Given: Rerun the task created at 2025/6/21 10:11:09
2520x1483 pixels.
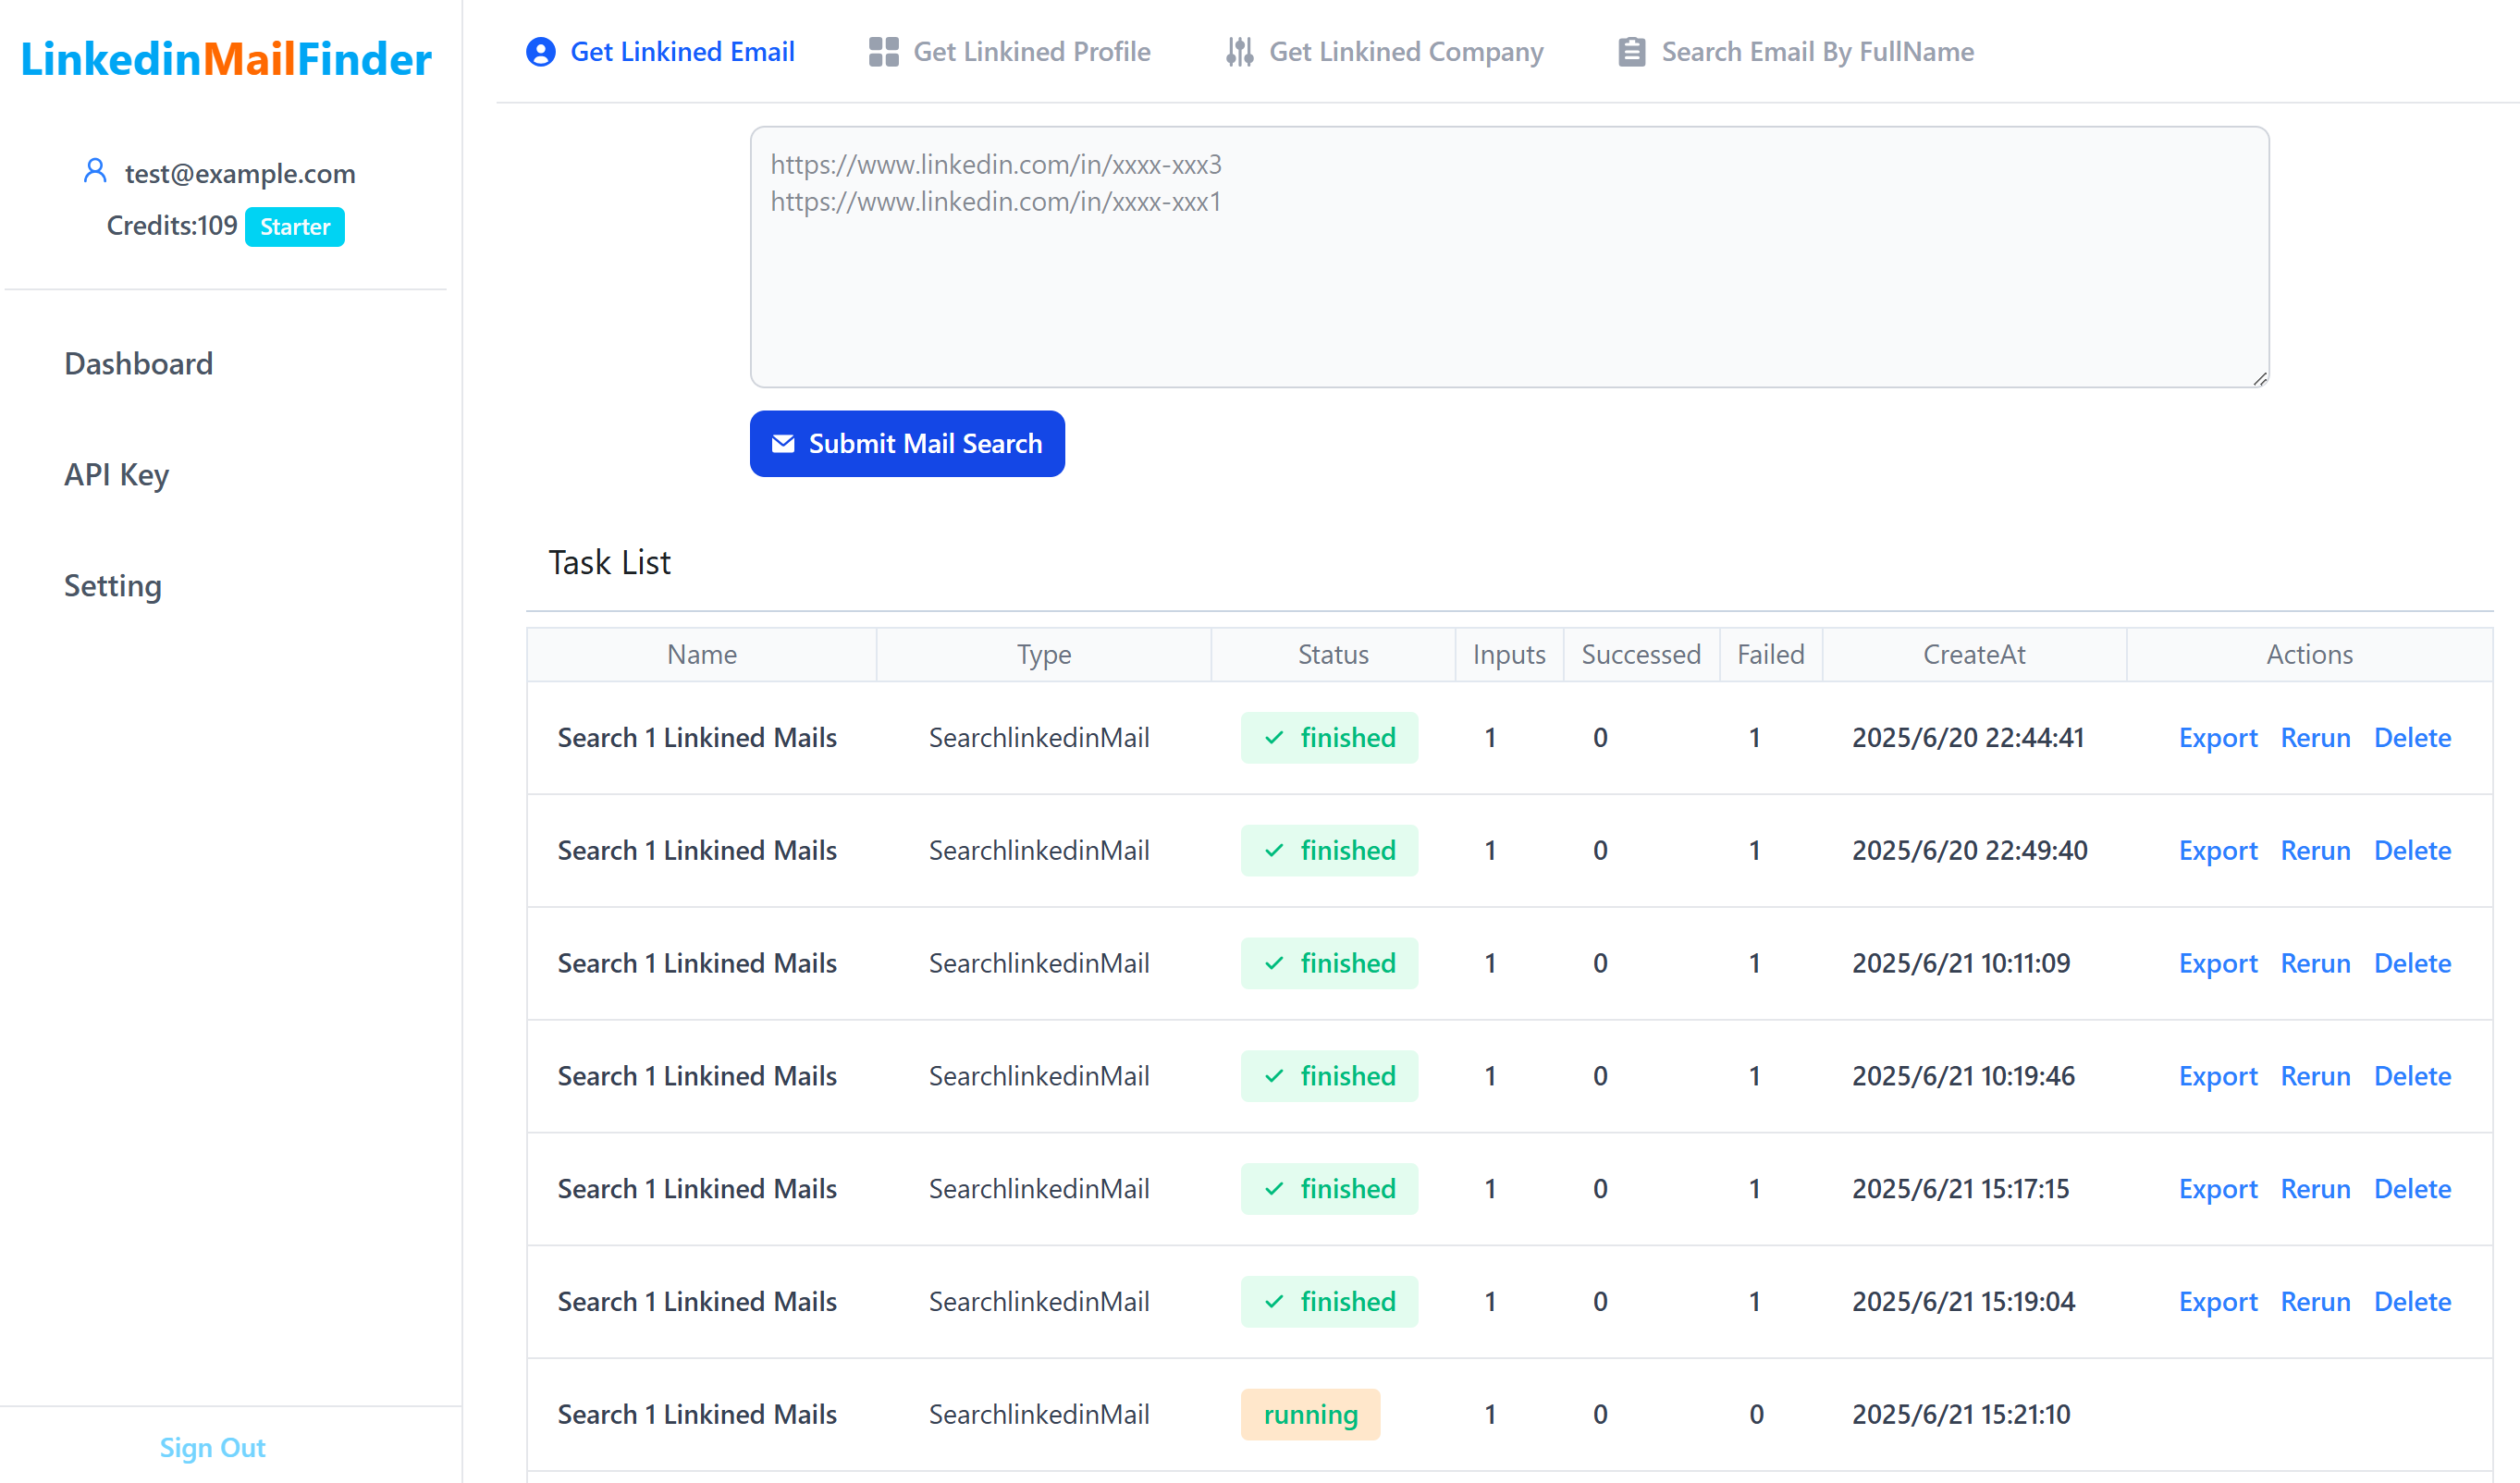Looking at the screenshot, I should [x=2315, y=964].
